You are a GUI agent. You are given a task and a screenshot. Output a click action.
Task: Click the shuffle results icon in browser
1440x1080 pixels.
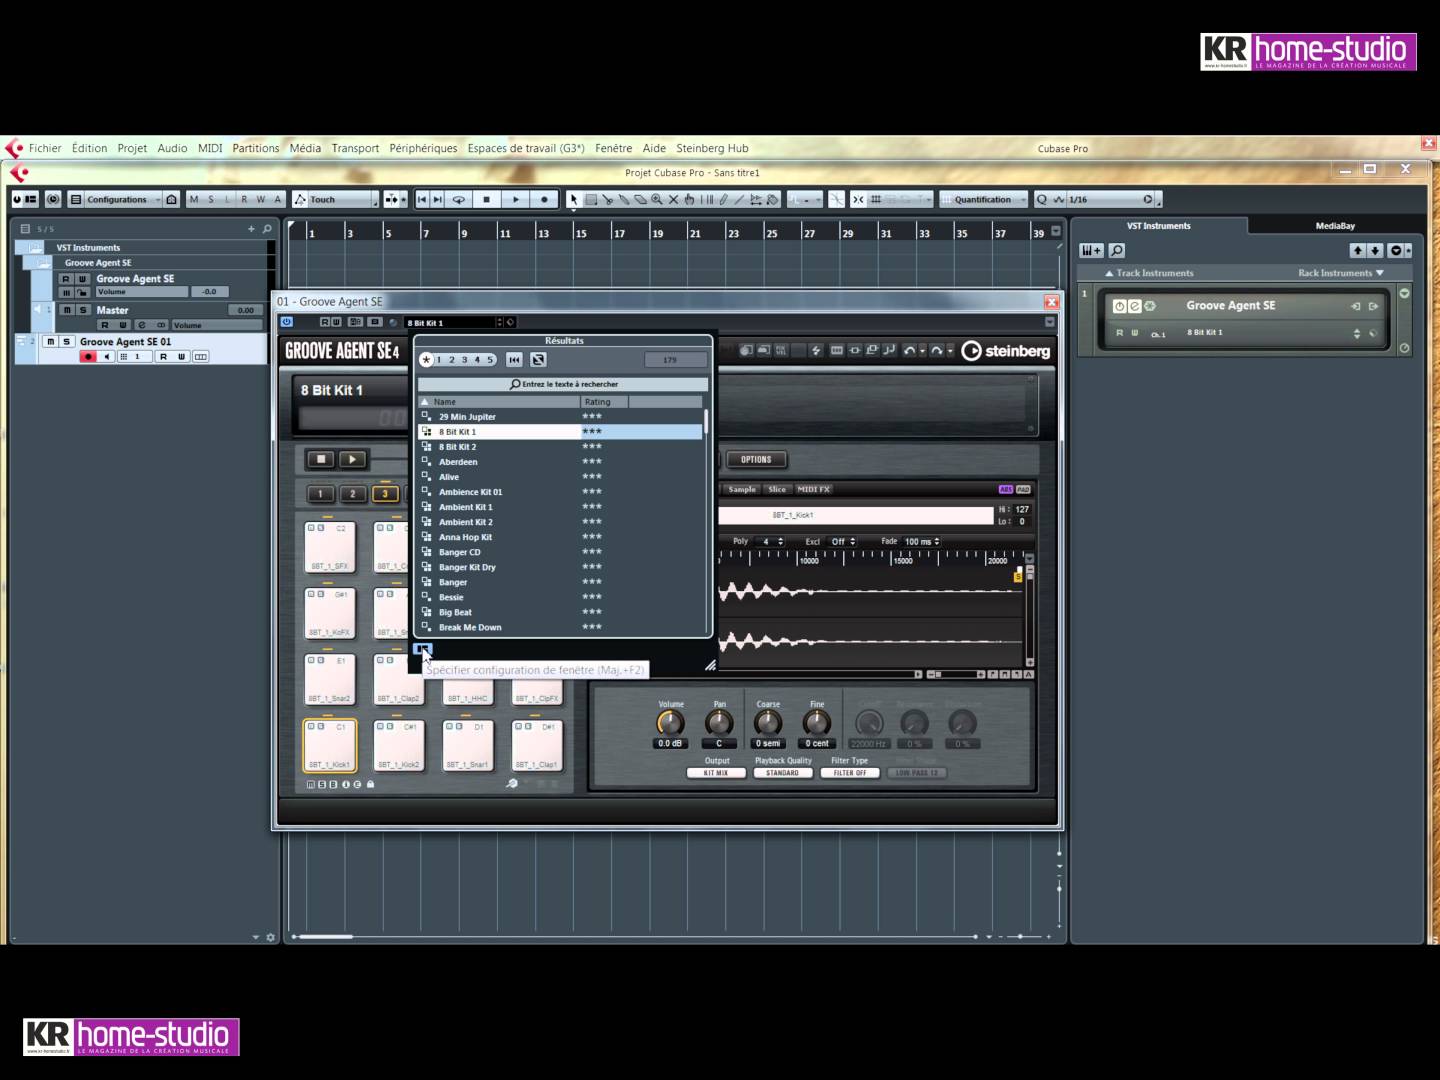click(x=538, y=360)
